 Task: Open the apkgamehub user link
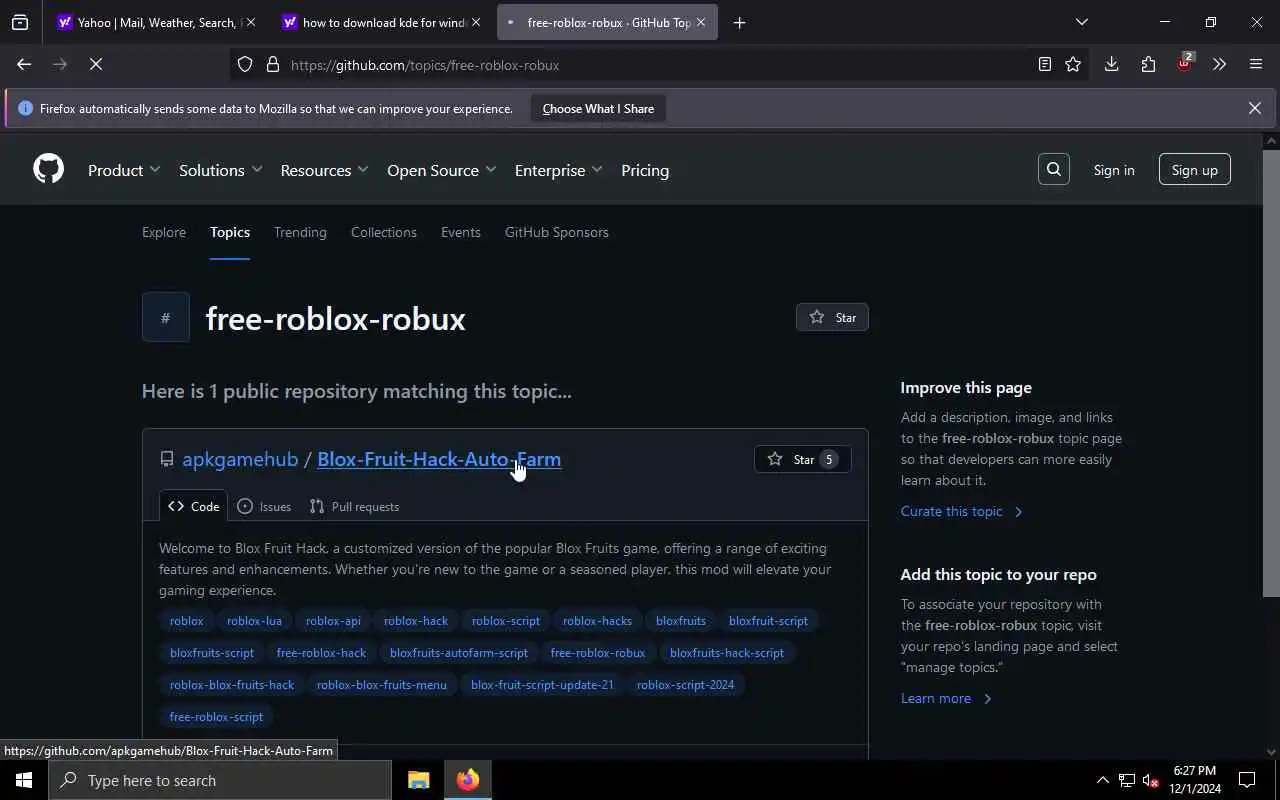tap(240, 459)
